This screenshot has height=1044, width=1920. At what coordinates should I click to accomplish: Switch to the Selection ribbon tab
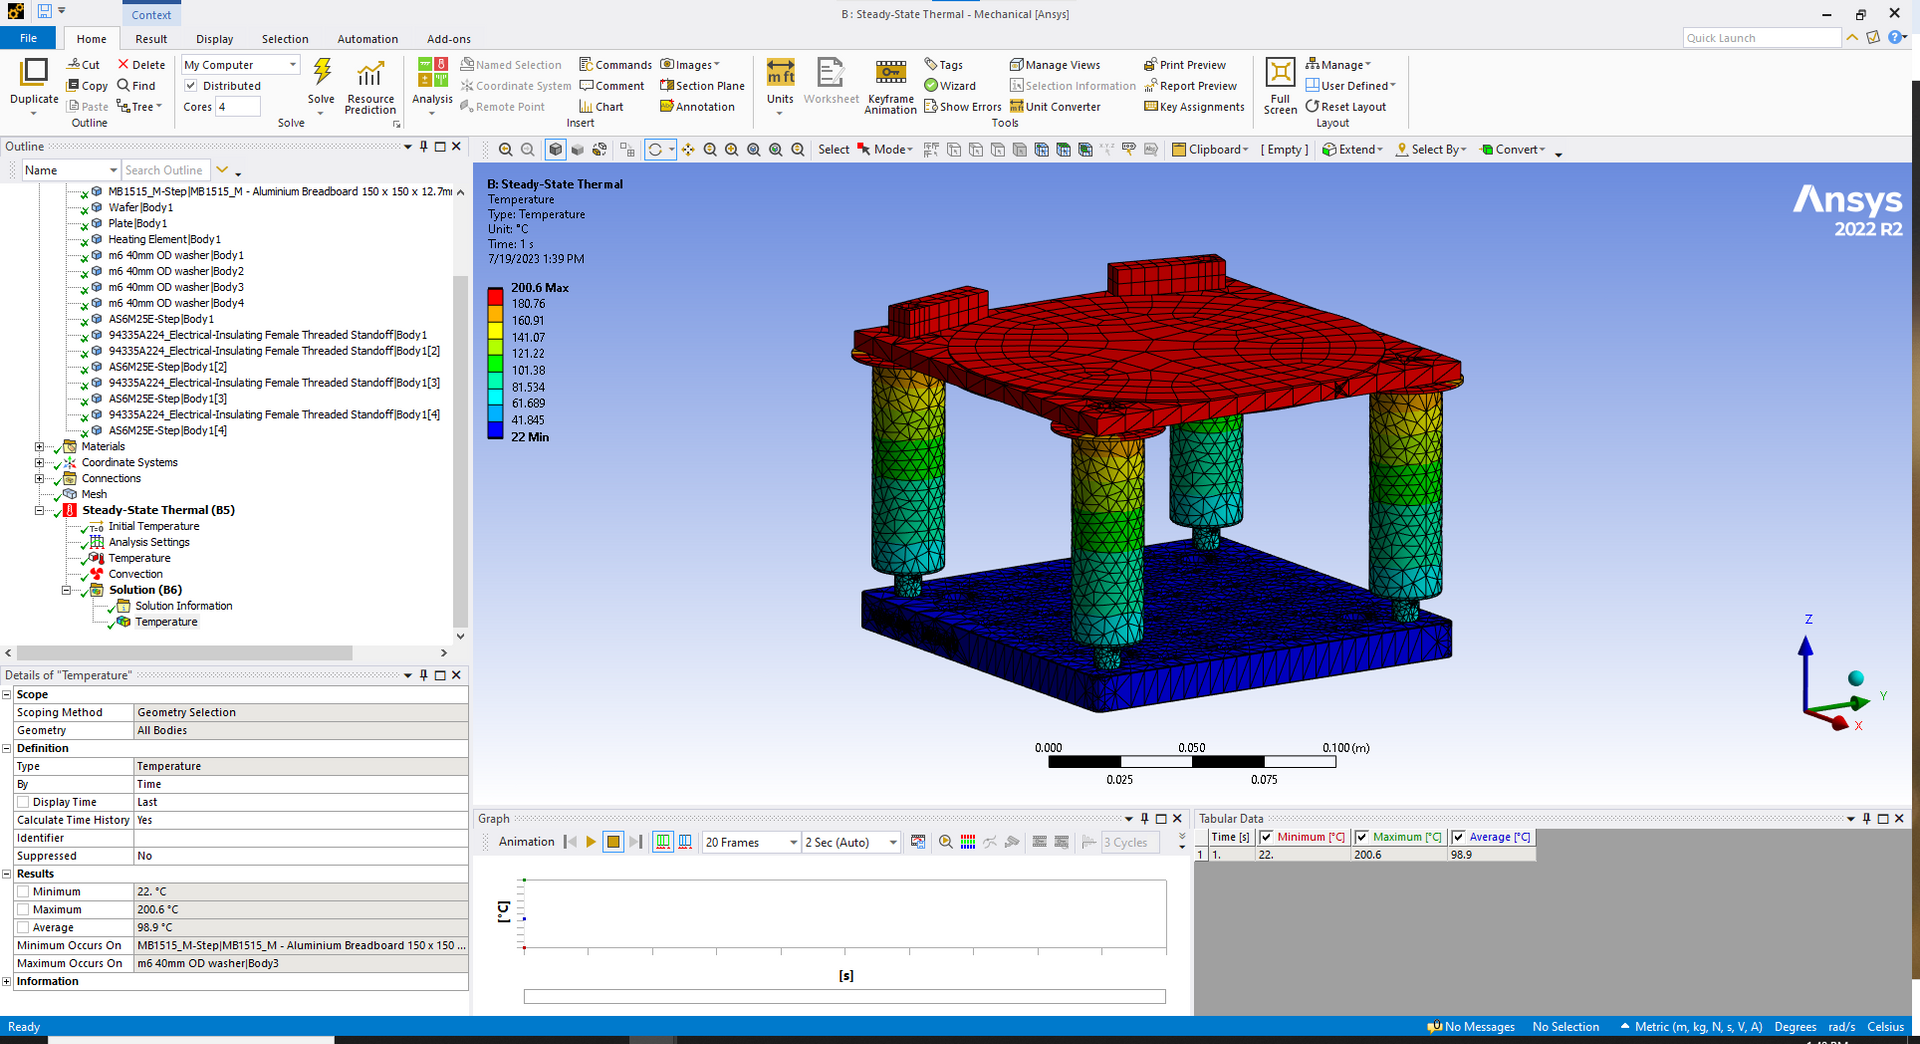tap(285, 39)
